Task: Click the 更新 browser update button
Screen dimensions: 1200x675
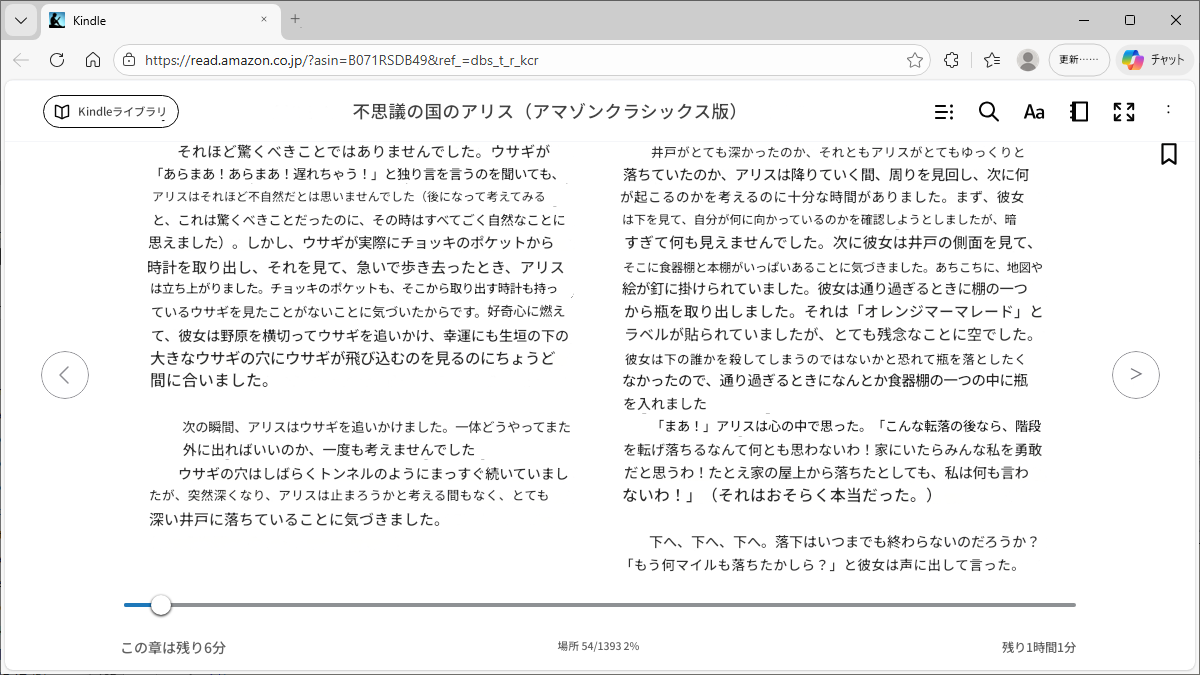Action: [1078, 60]
